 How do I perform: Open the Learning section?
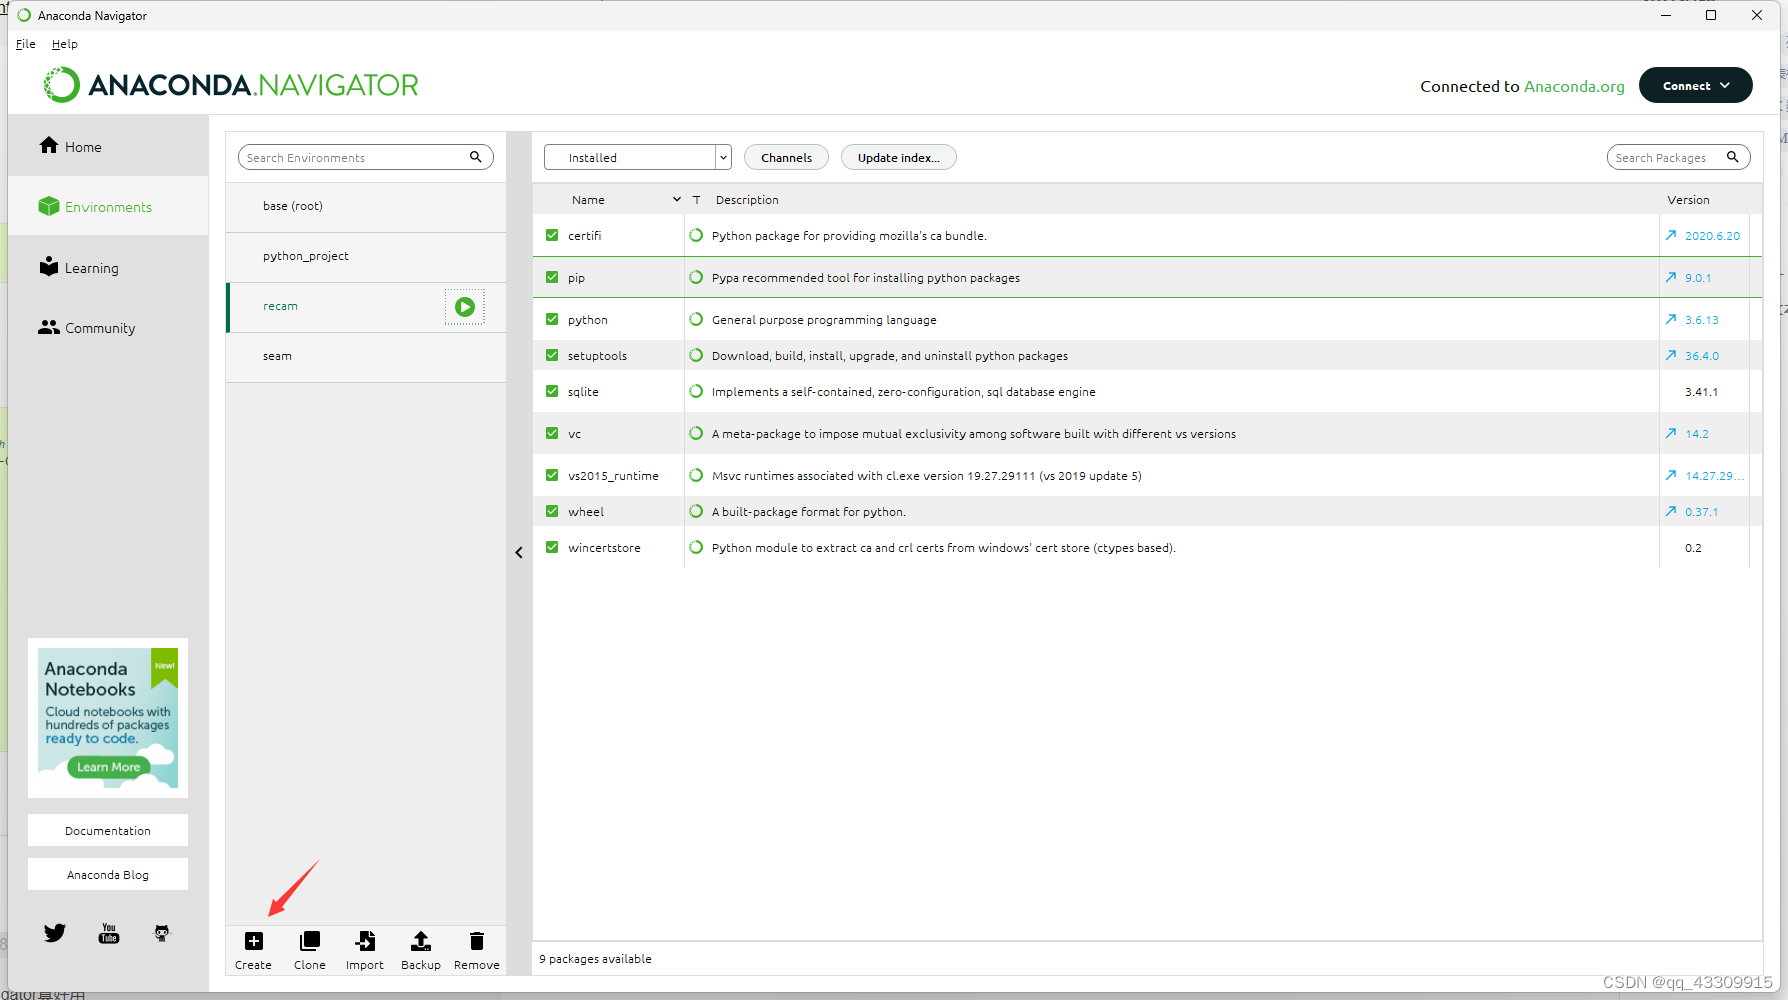[x=79, y=268]
